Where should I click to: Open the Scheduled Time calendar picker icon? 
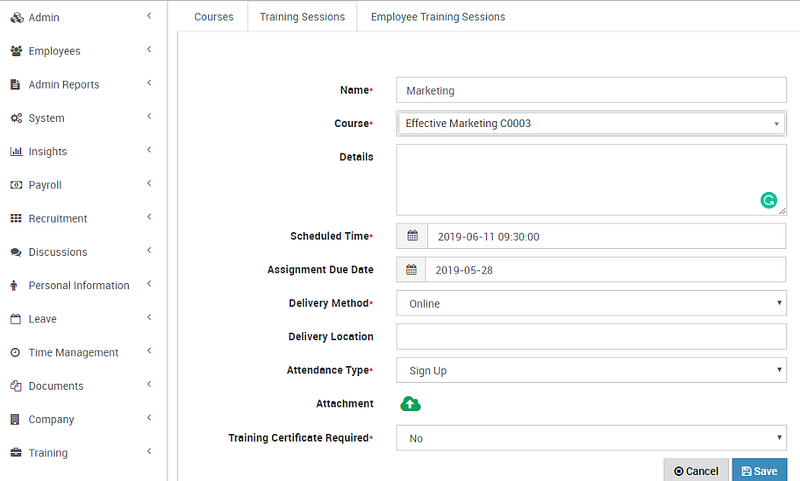point(412,236)
